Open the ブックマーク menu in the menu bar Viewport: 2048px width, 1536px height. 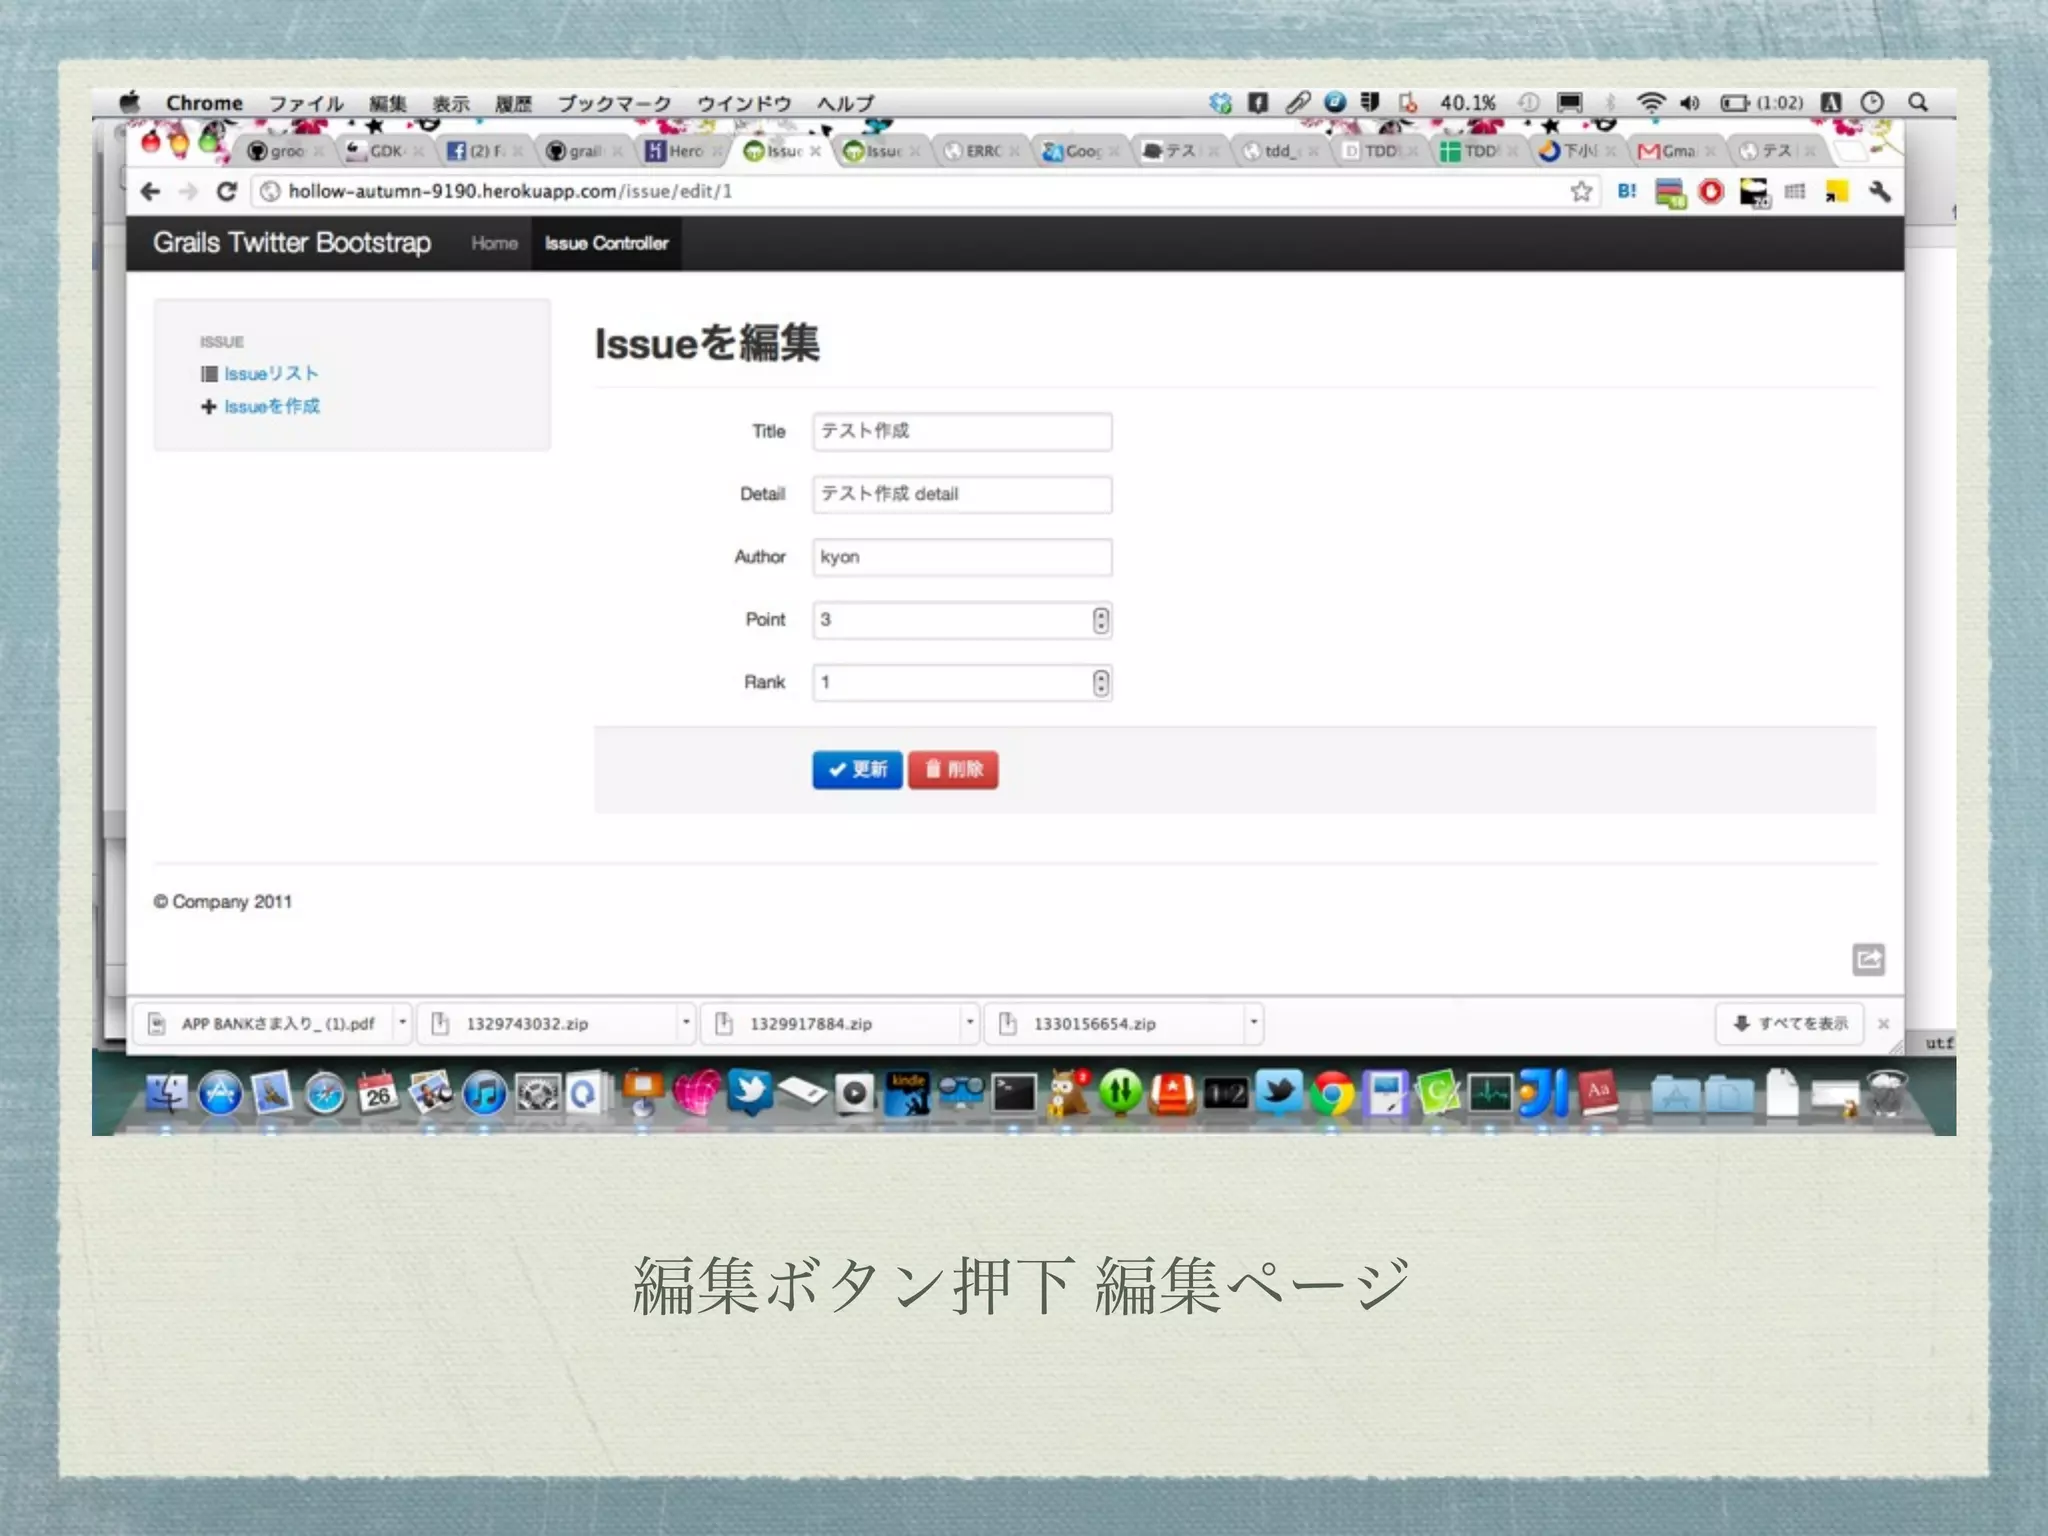click(x=614, y=104)
